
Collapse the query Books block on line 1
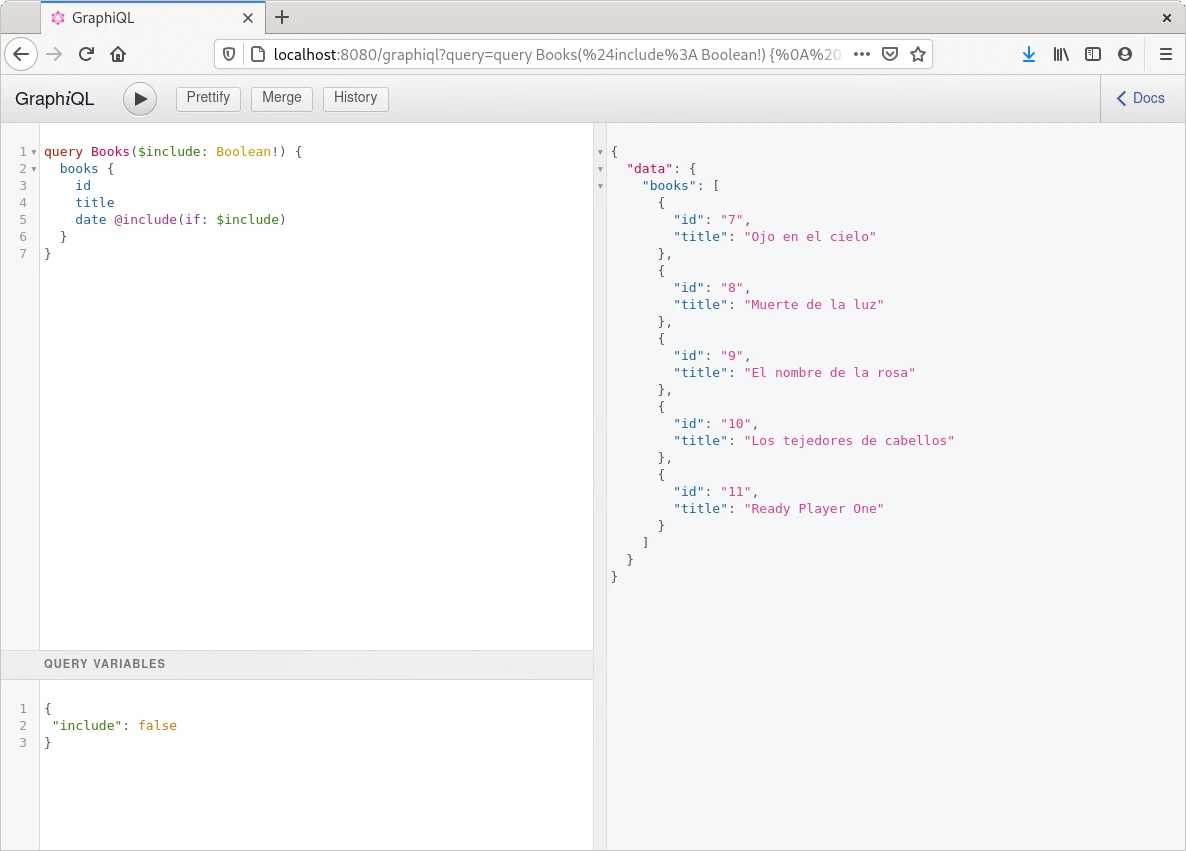(34, 152)
